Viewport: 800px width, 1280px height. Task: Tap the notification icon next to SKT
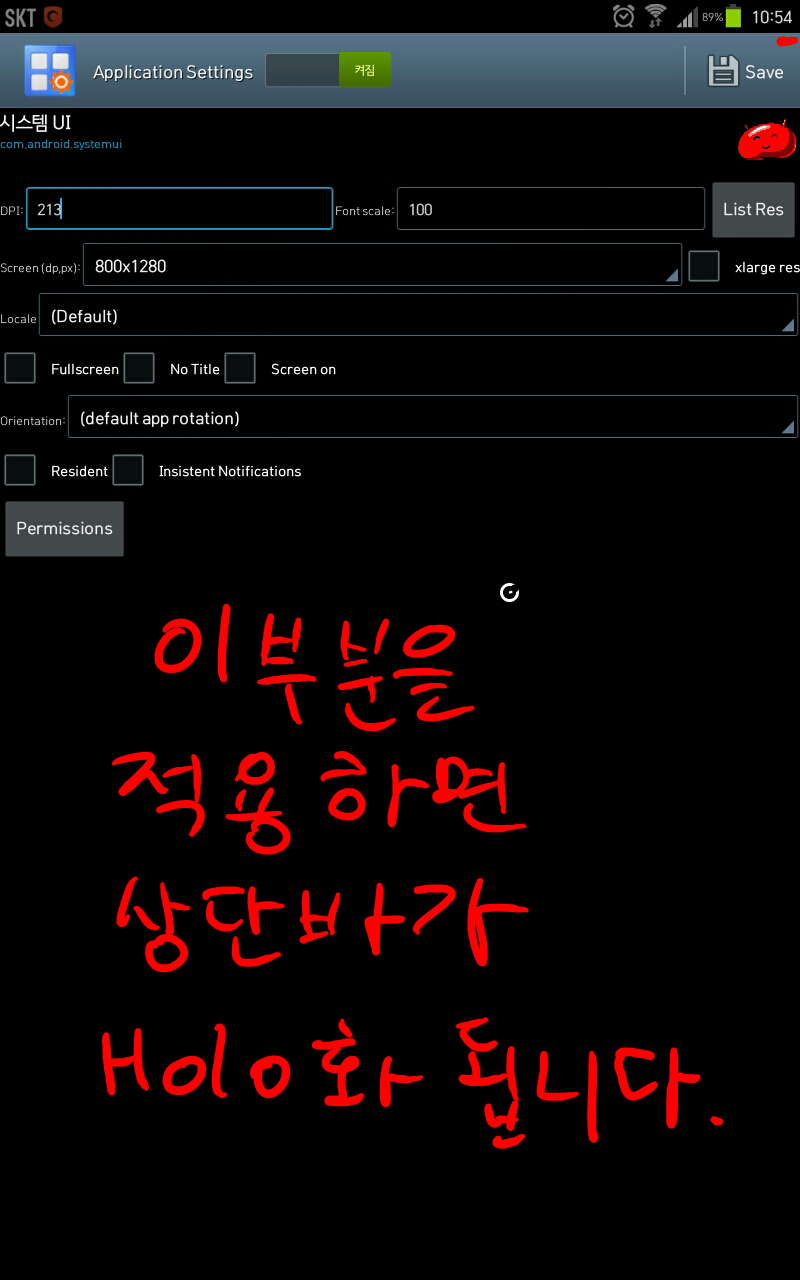pos(52,16)
